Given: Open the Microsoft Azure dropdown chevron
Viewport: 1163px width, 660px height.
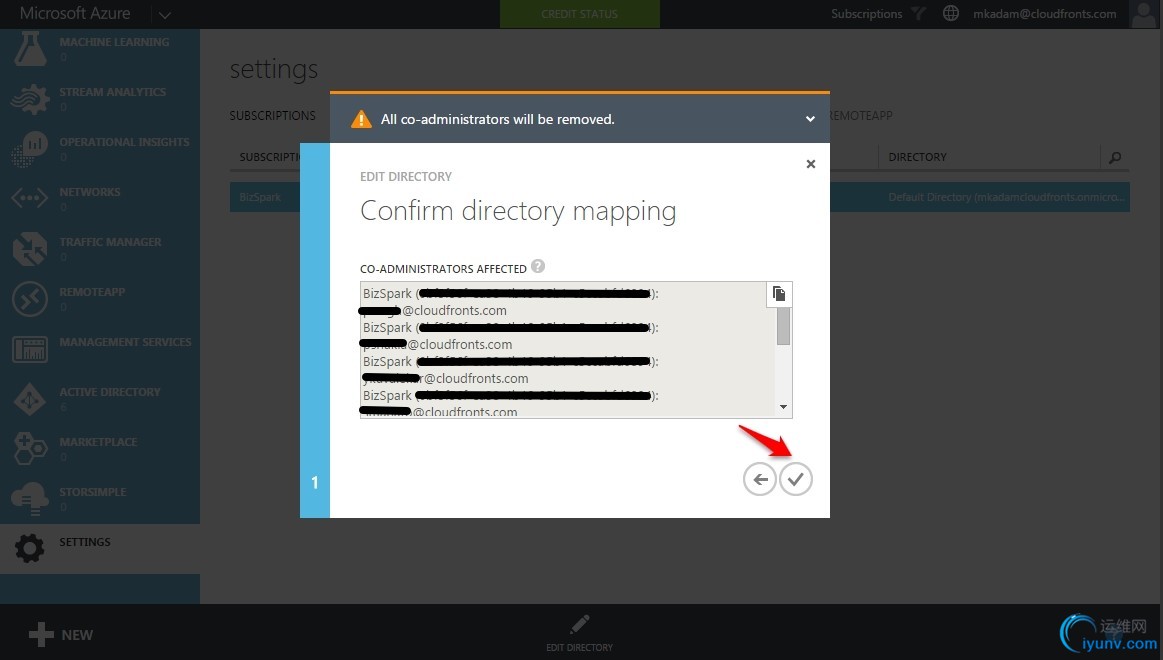Looking at the screenshot, I should click(165, 14).
